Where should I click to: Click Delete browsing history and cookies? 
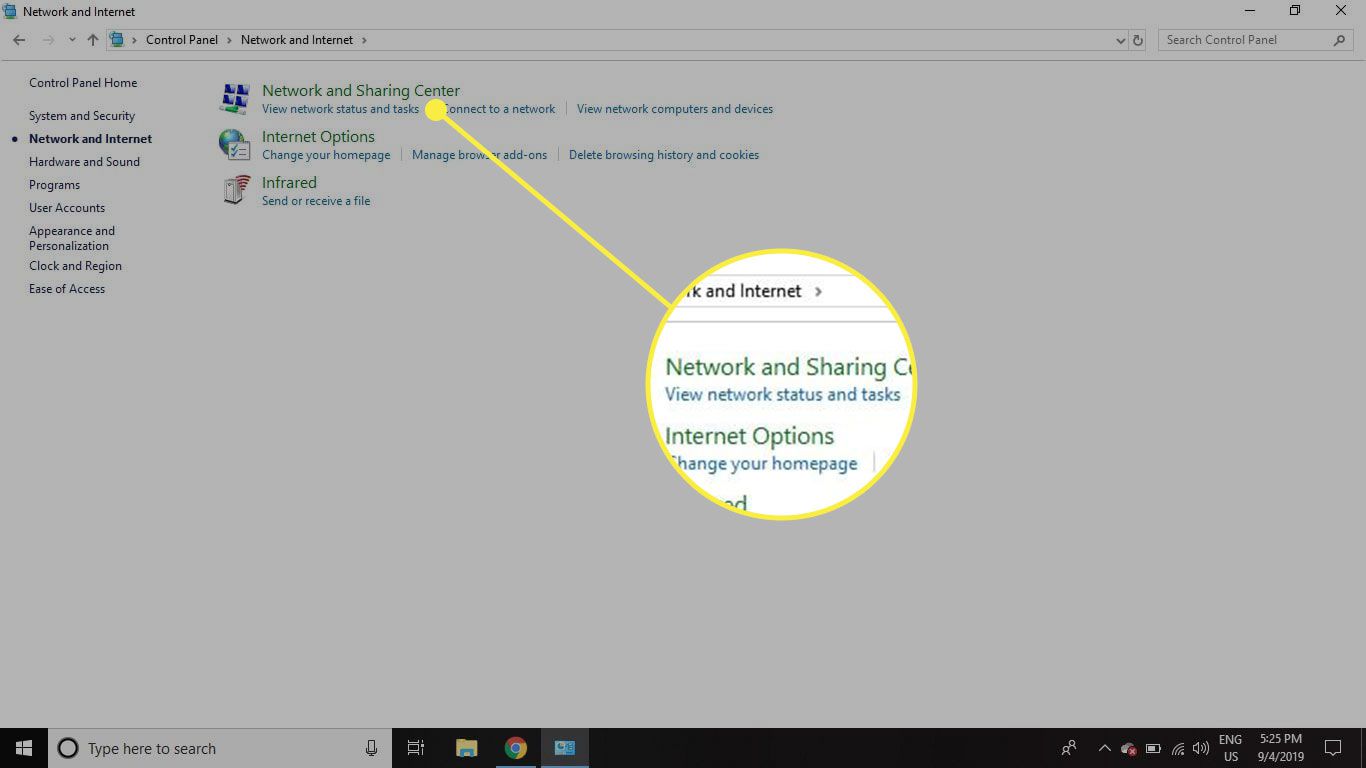point(663,155)
